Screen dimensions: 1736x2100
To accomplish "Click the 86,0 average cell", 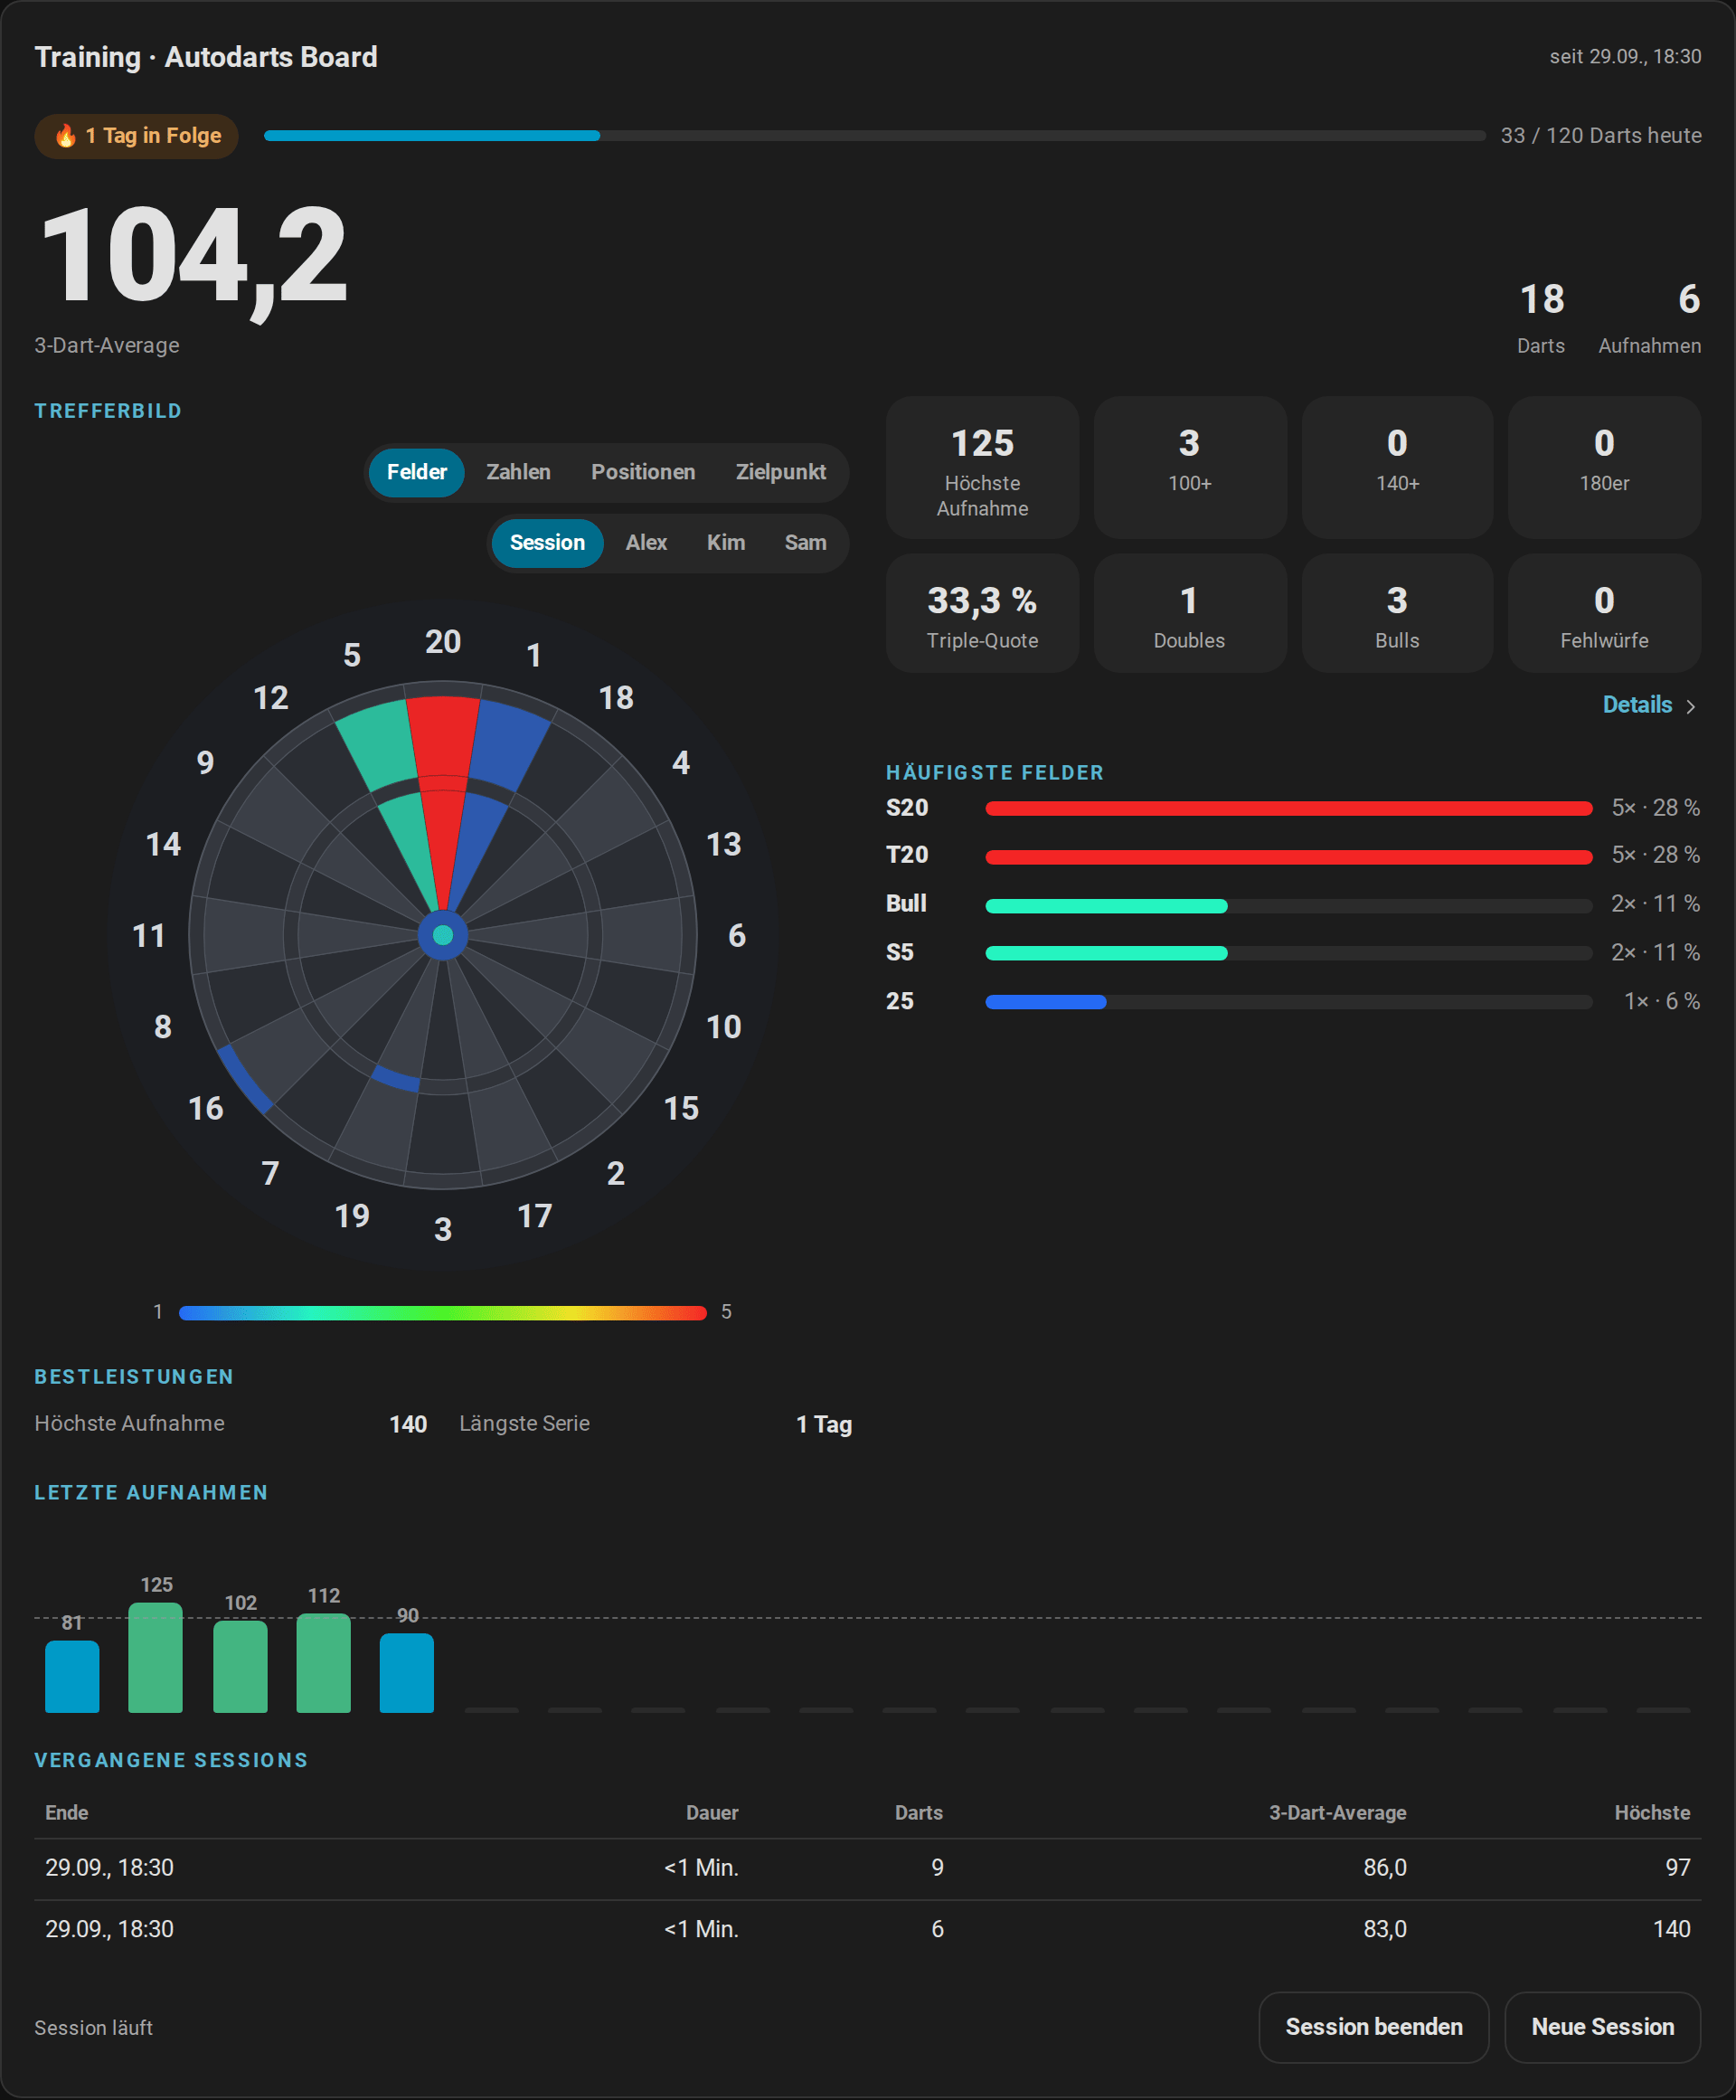I will (x=1385, y=1868).
